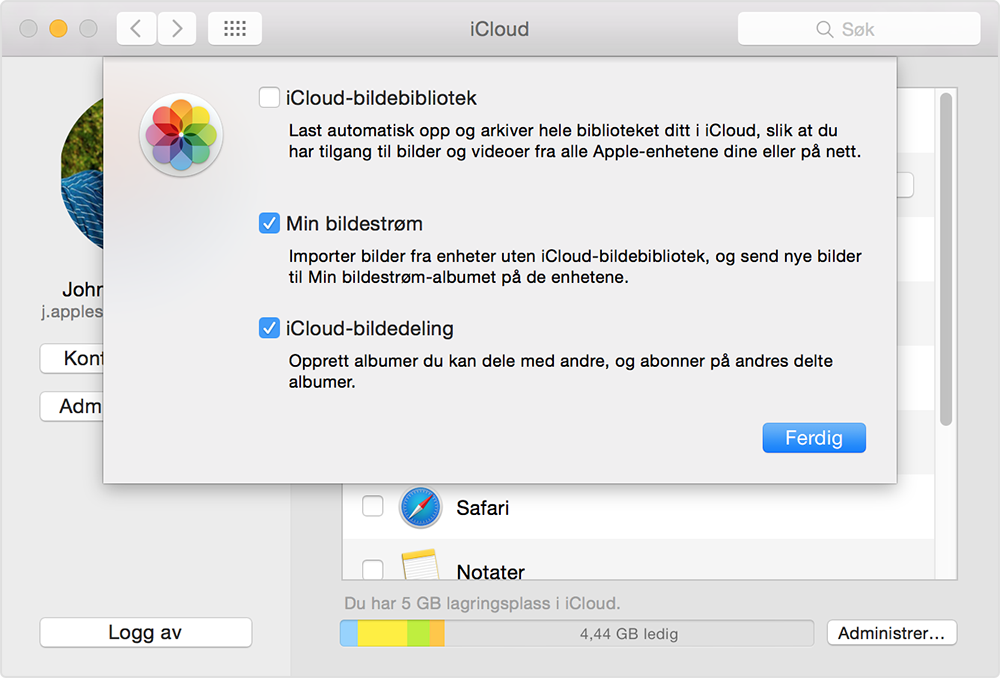Click the iCloud window title
1000x678 pixels.
[499, 29]
